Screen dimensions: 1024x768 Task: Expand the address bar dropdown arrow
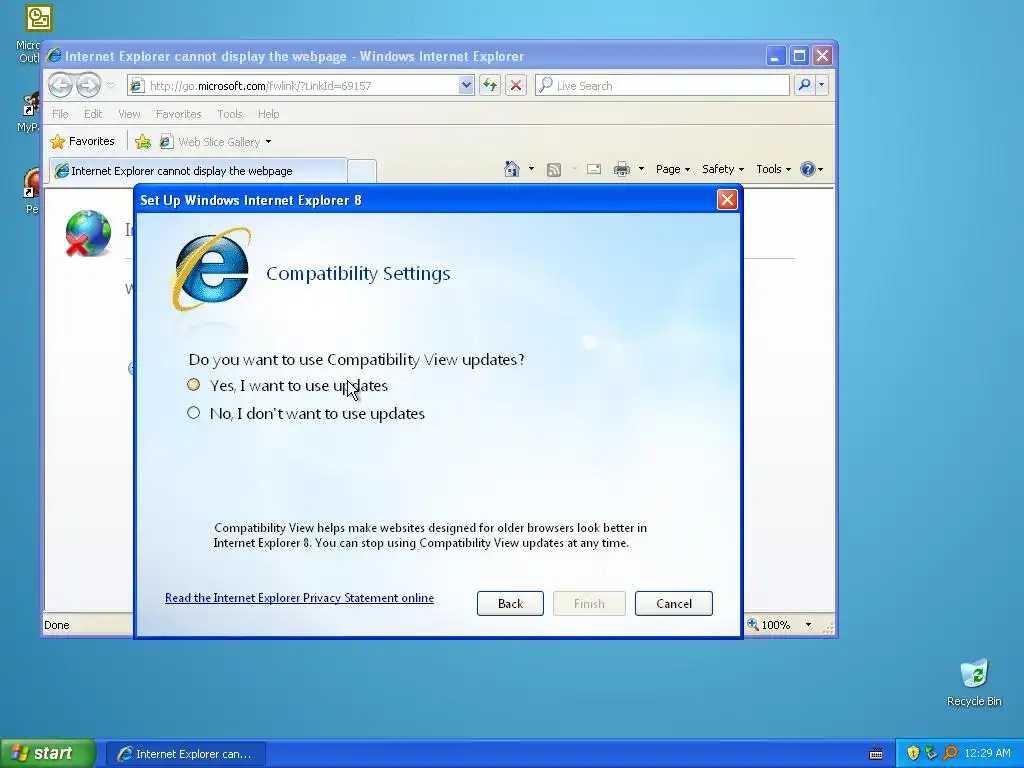466,86
